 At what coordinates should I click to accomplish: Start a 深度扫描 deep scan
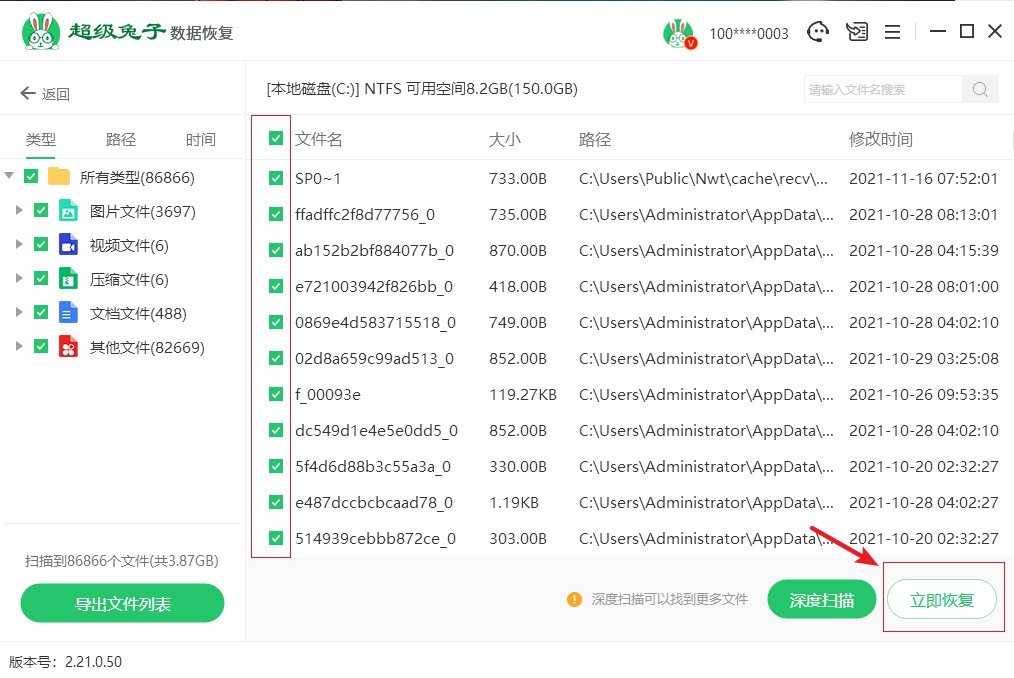pyautogui.click(x=821, y=599)
